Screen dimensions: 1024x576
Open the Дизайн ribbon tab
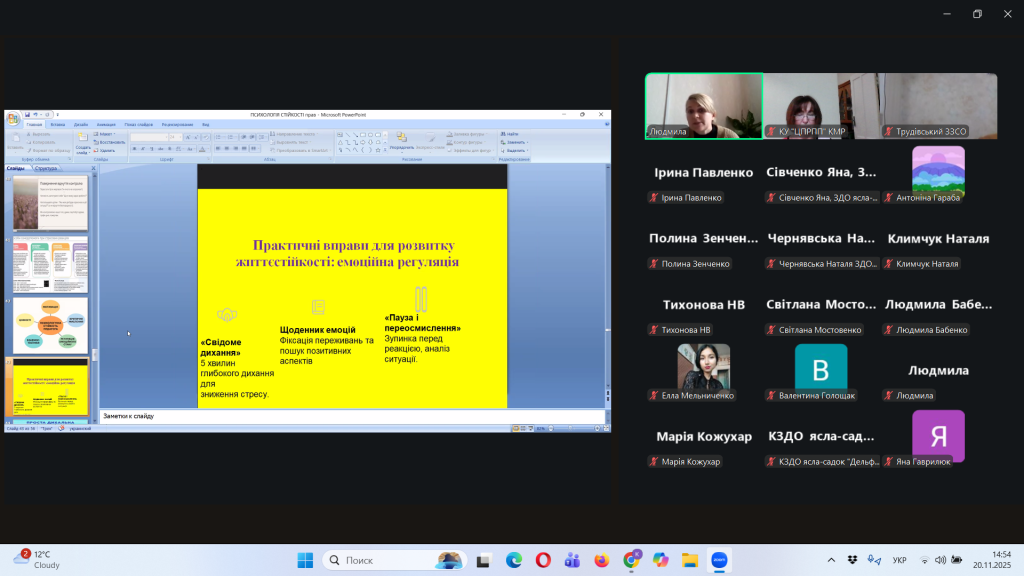pos(81,125)
